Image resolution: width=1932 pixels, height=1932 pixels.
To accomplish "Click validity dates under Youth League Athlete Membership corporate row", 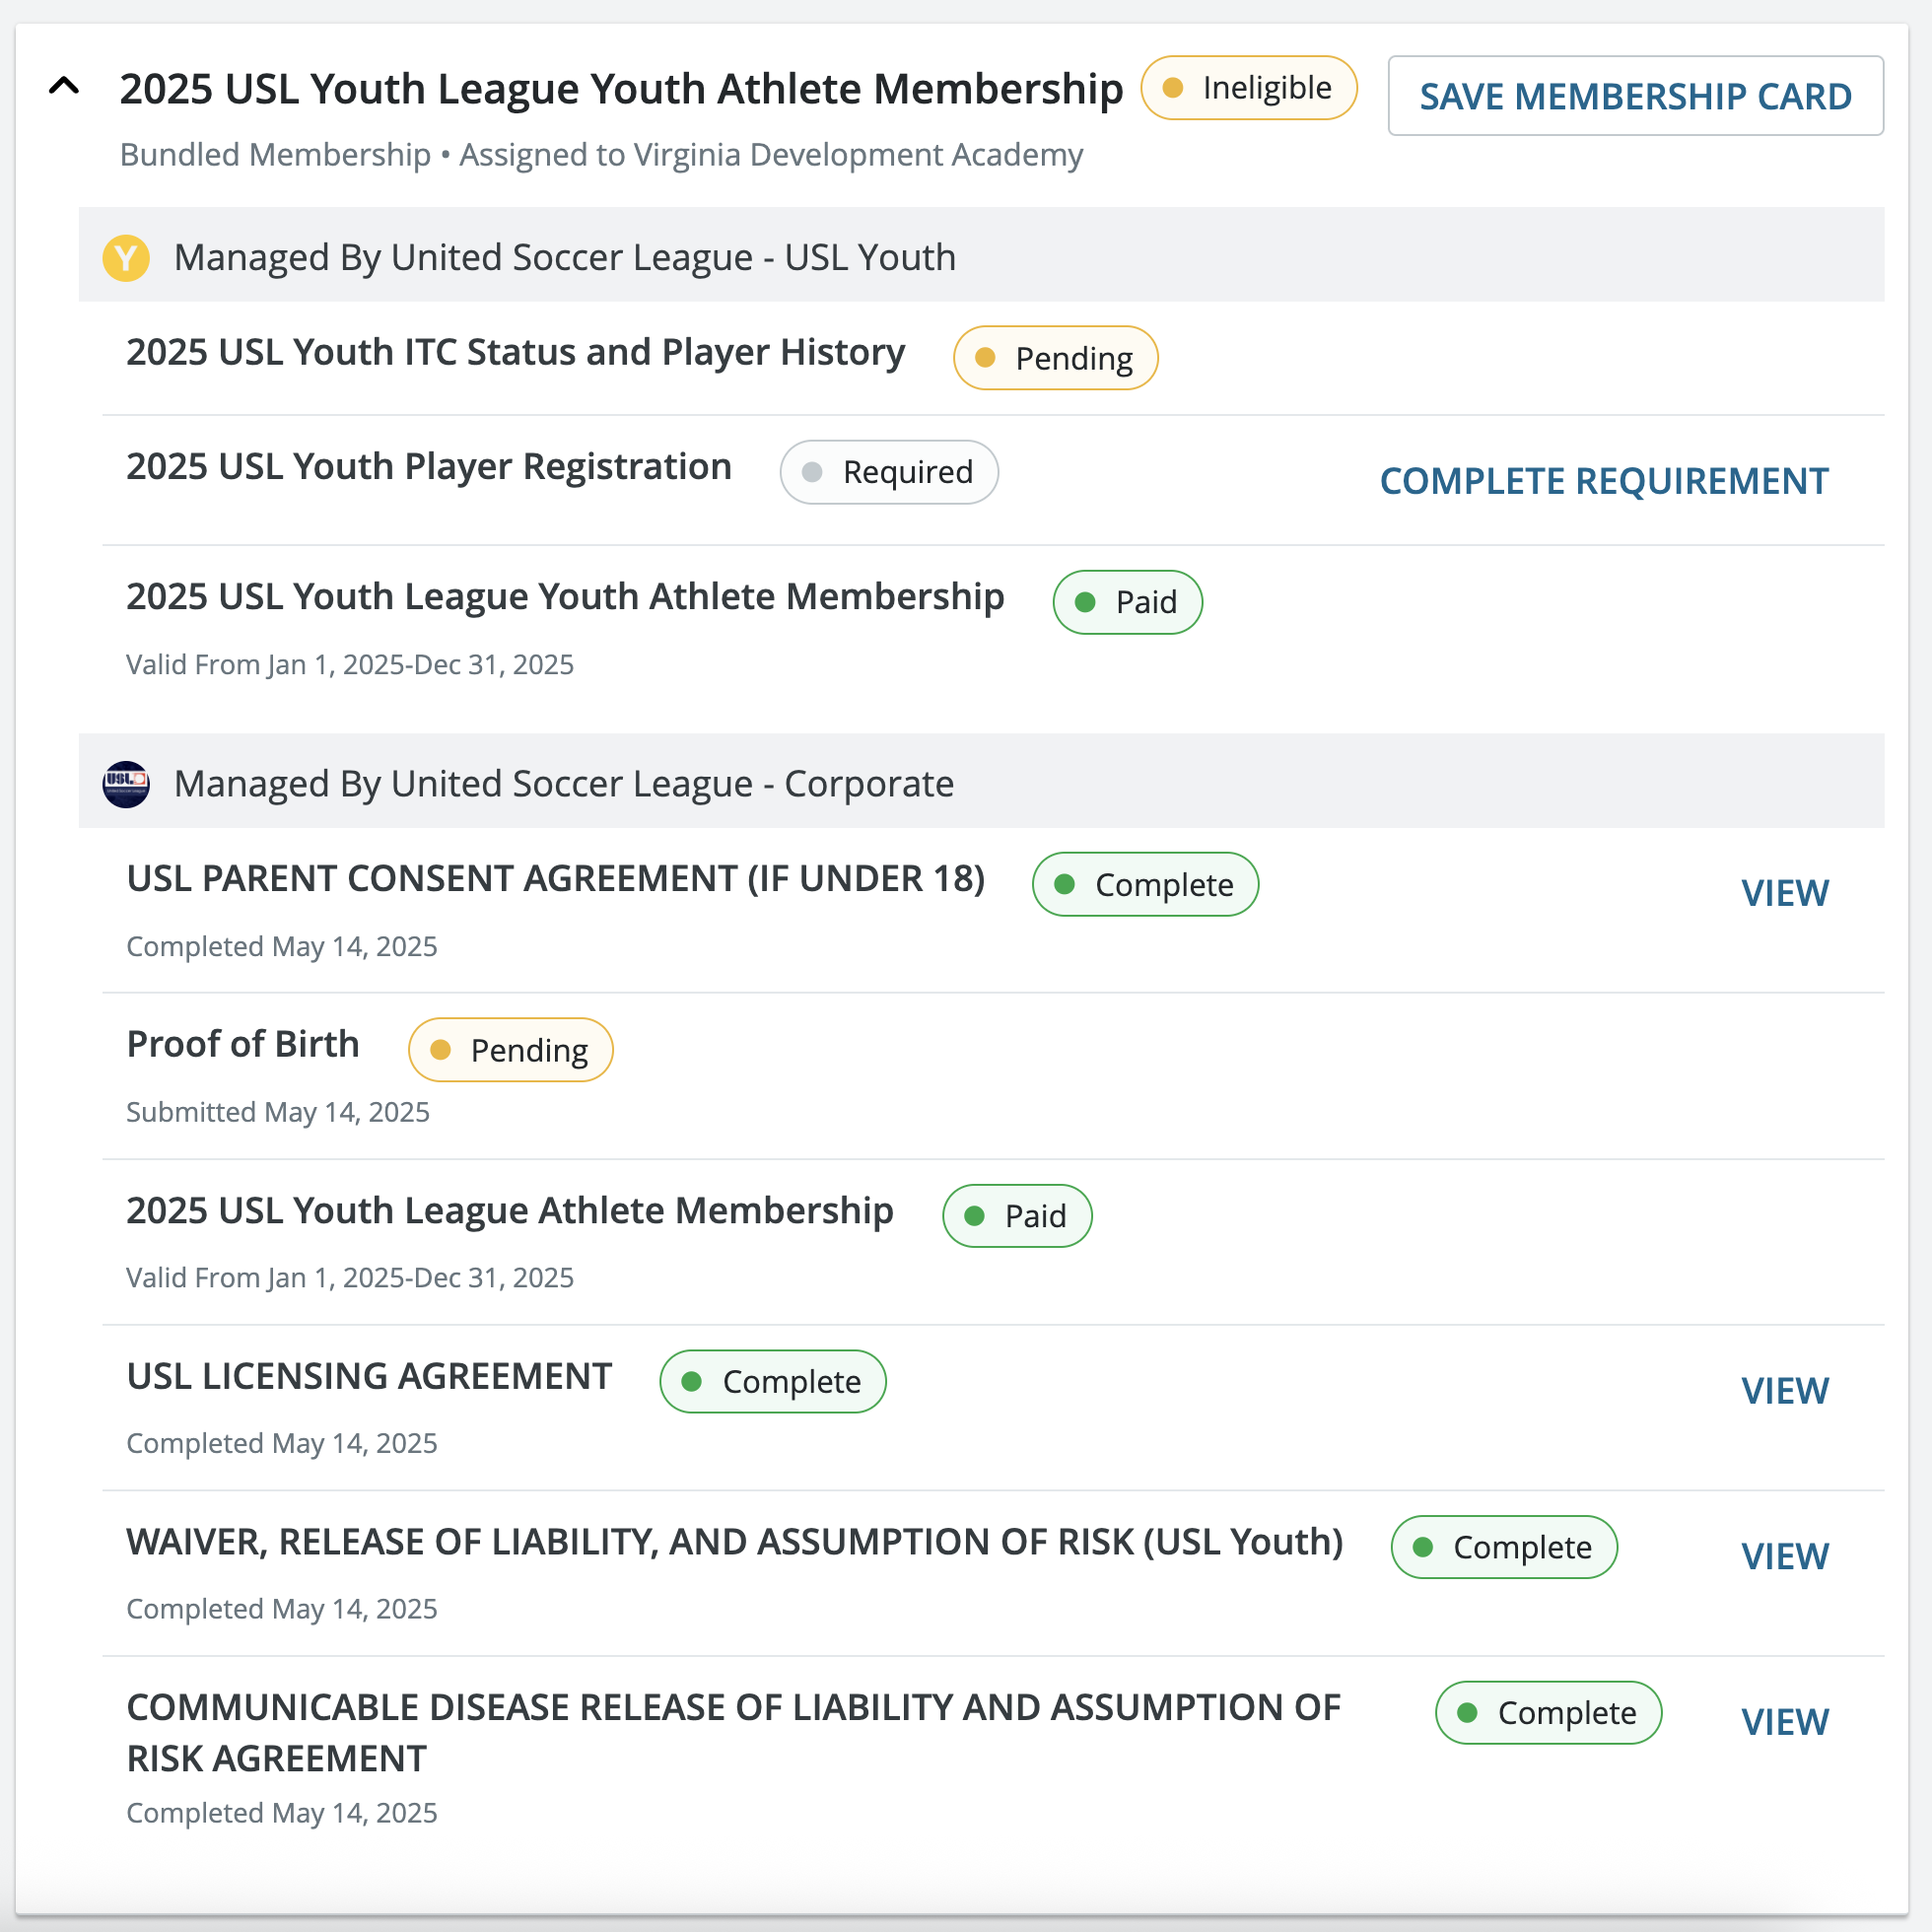I will (350, 1278).
